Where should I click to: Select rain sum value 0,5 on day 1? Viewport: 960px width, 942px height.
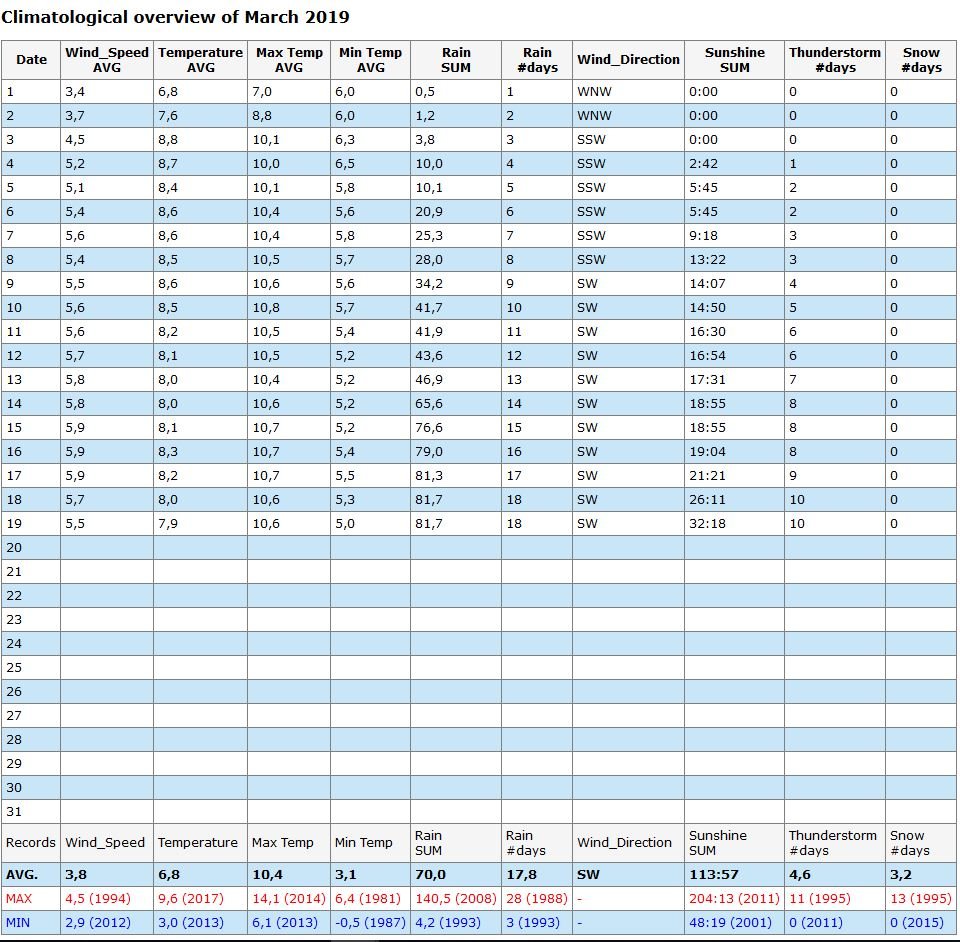click(425, 92)
